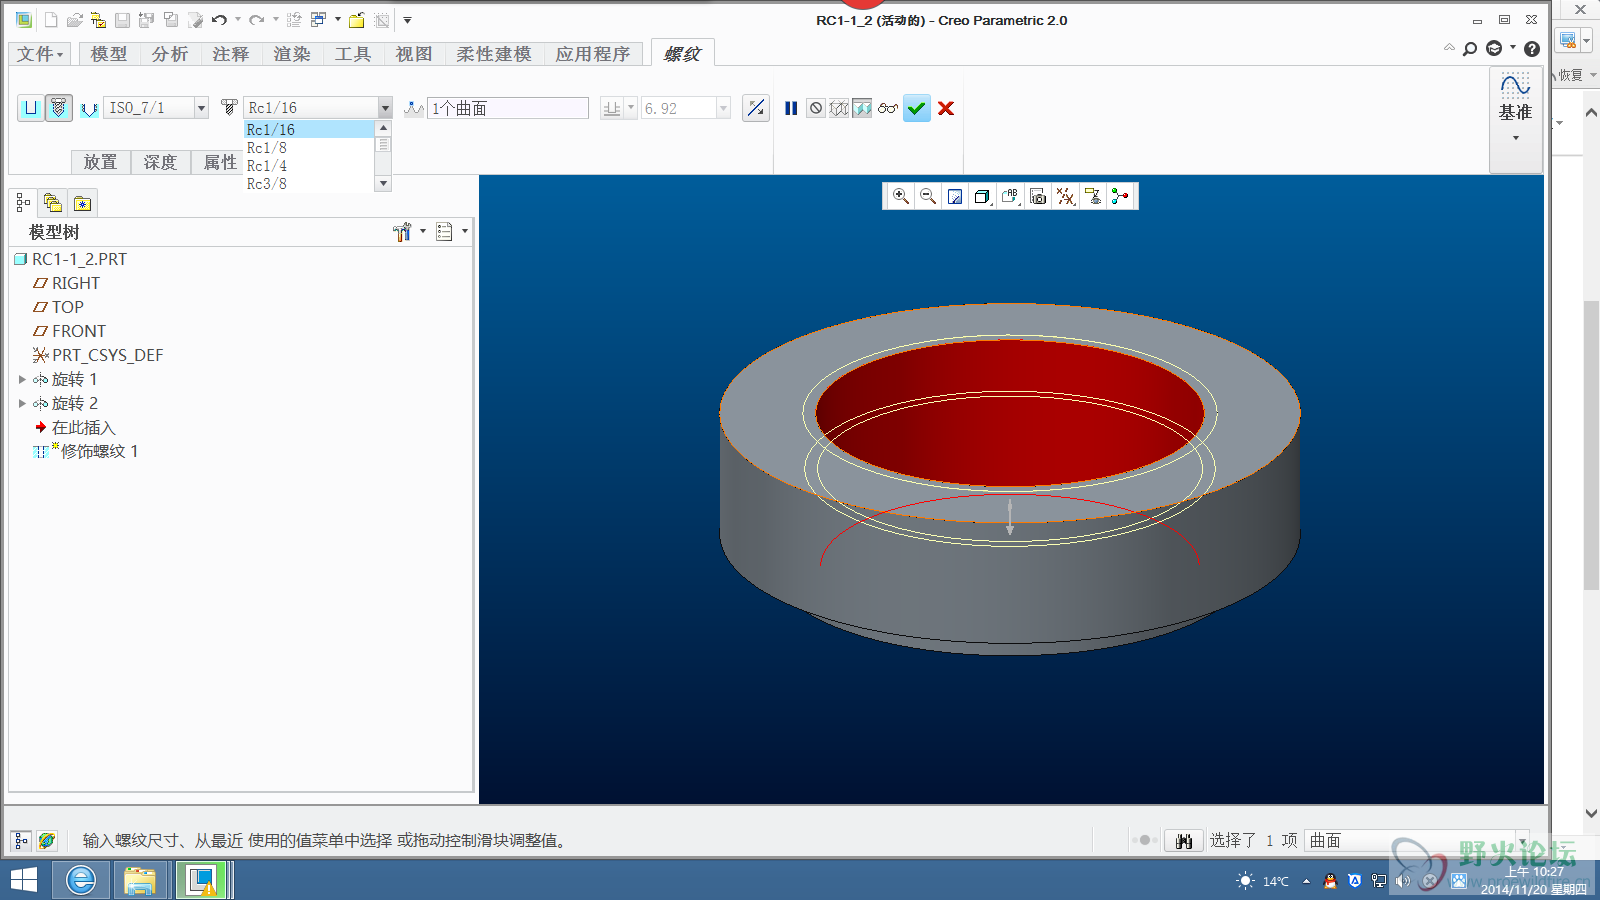1600x900 pixels.
Task: Choose Rc3/8 thread size from list
Action: coord(309,184)
